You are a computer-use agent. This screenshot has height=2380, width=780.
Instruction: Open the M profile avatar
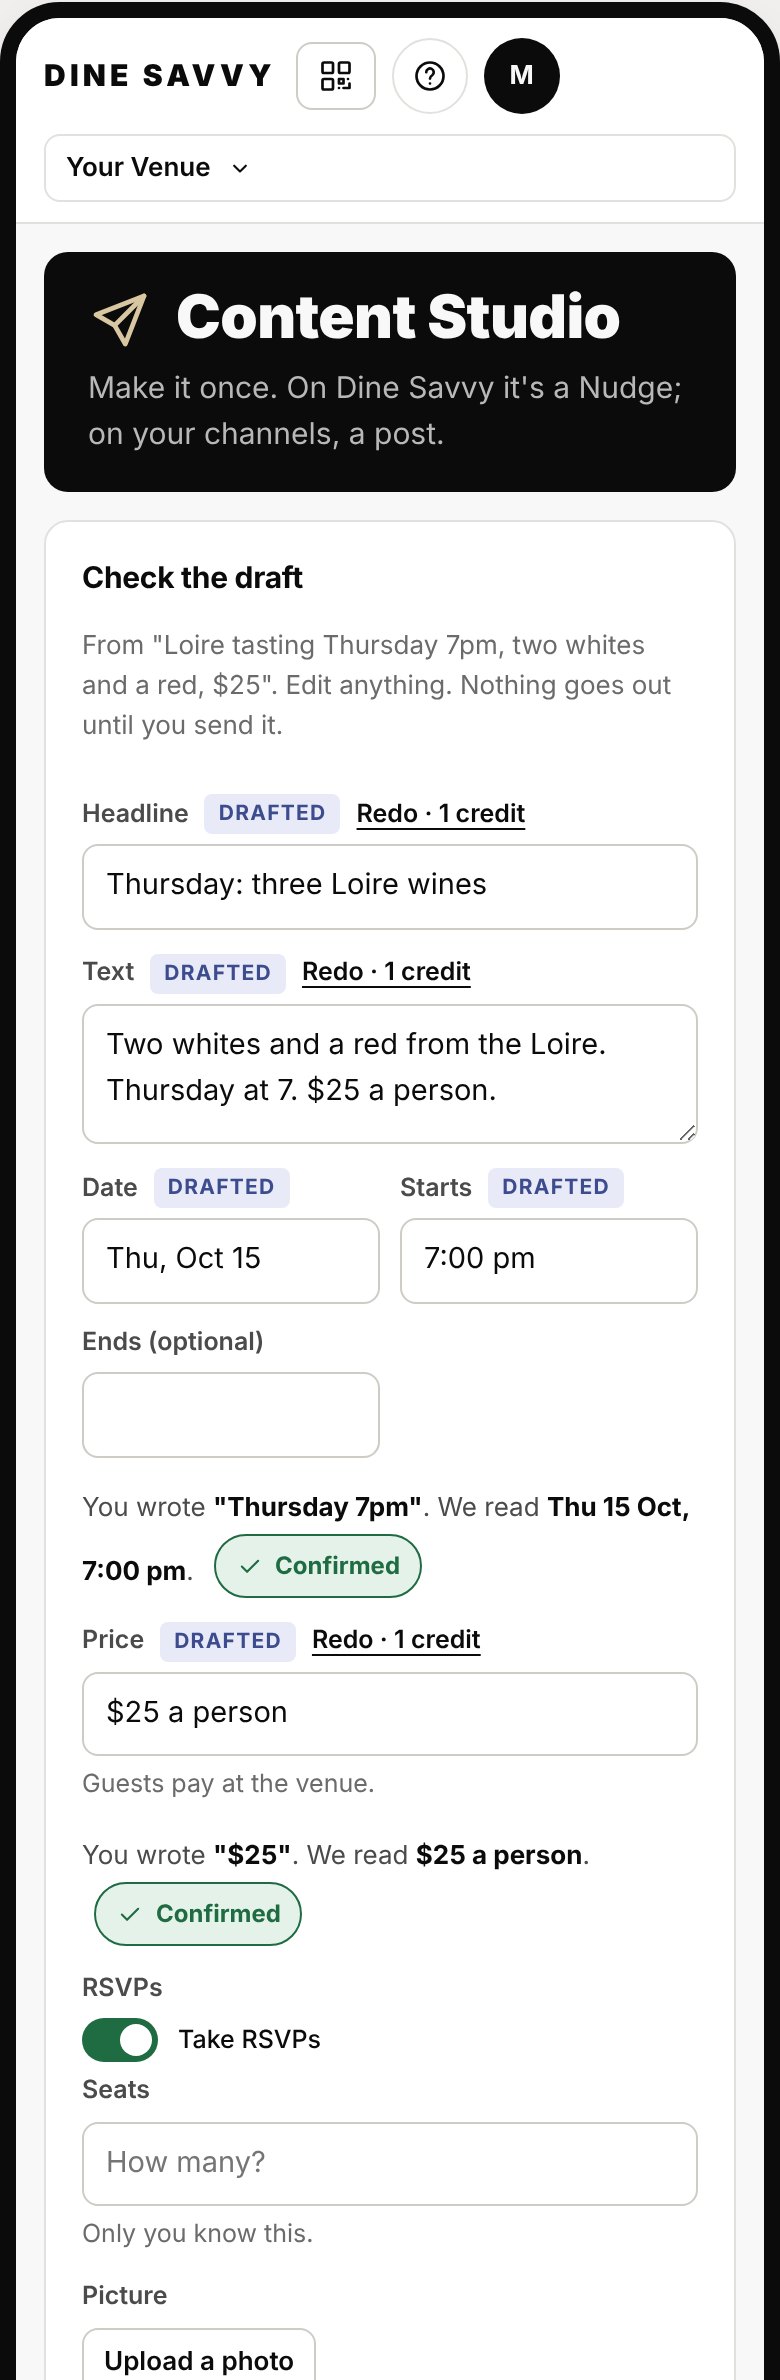[x=522, y=76]
